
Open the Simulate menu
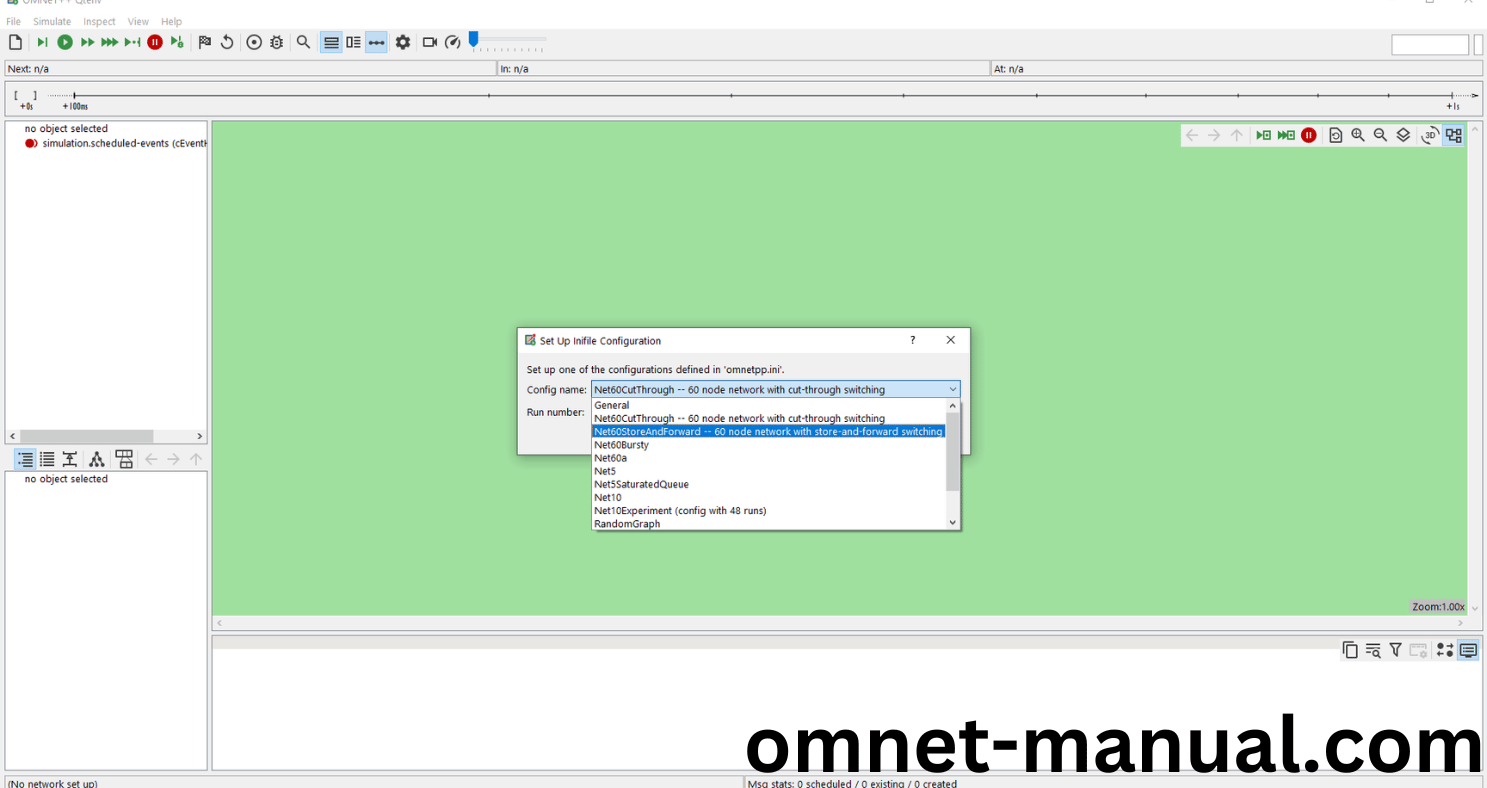tap(52, 21)
